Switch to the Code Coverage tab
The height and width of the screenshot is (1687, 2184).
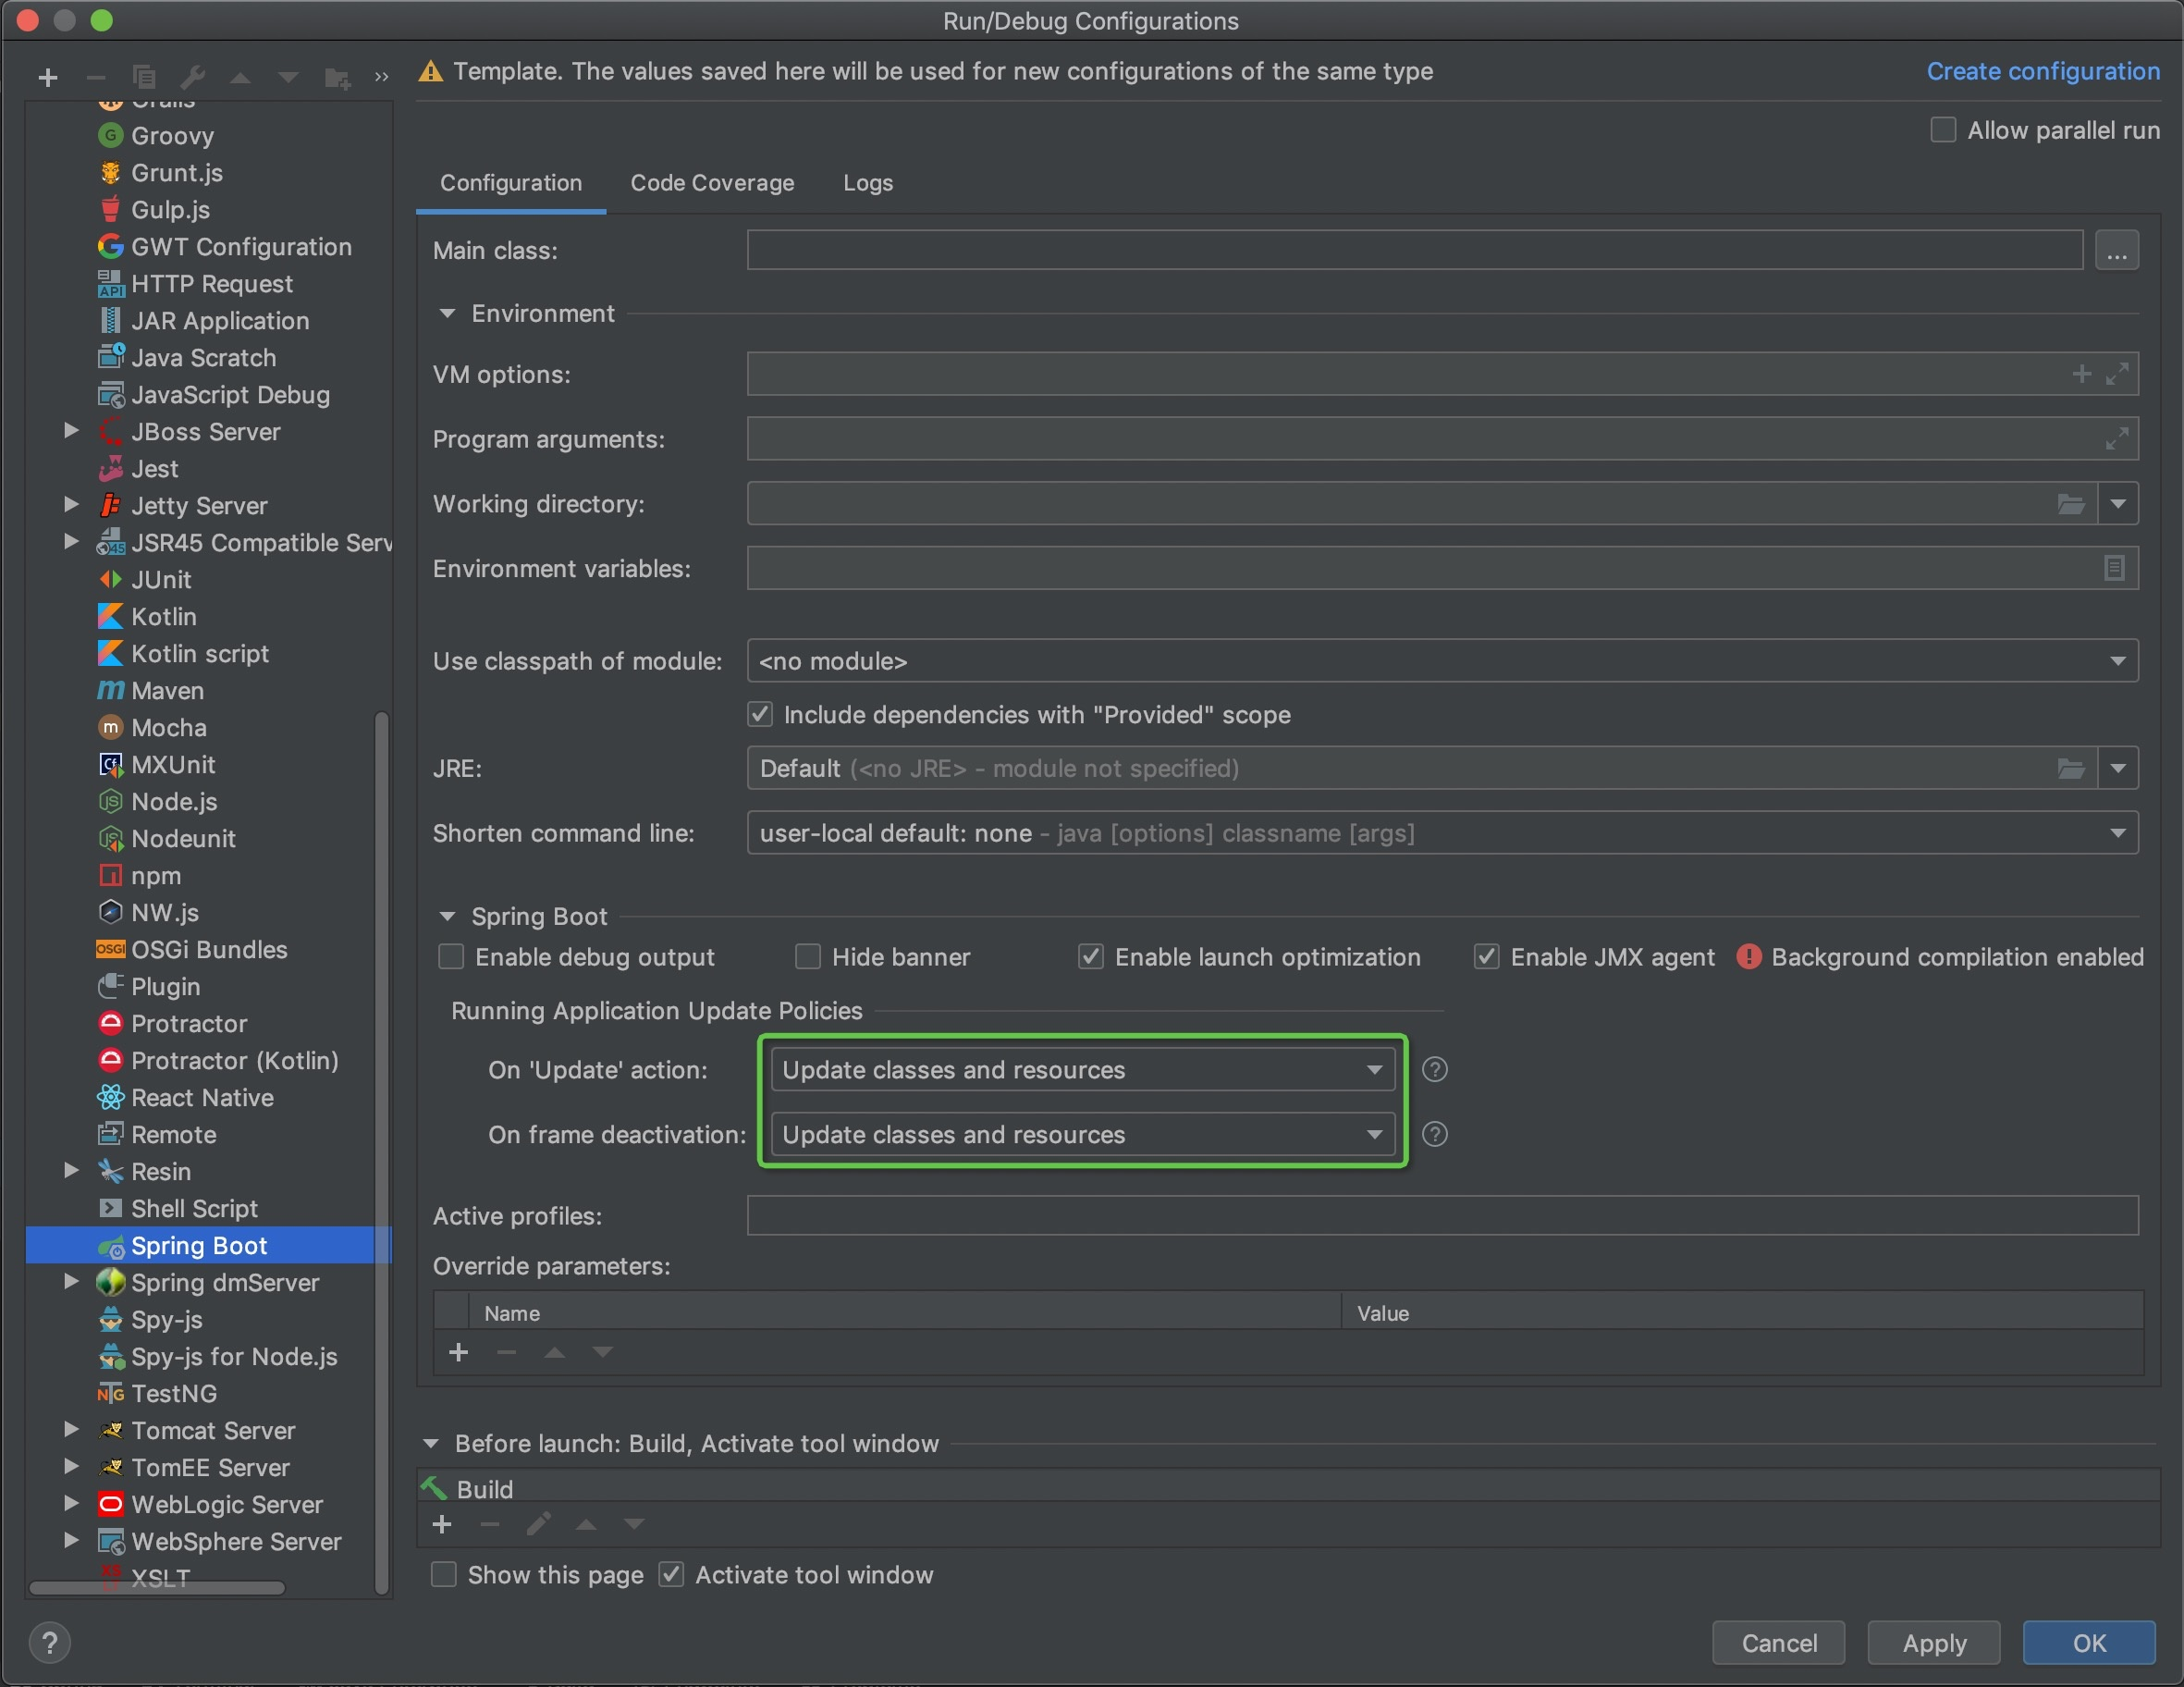coord(712,183)
